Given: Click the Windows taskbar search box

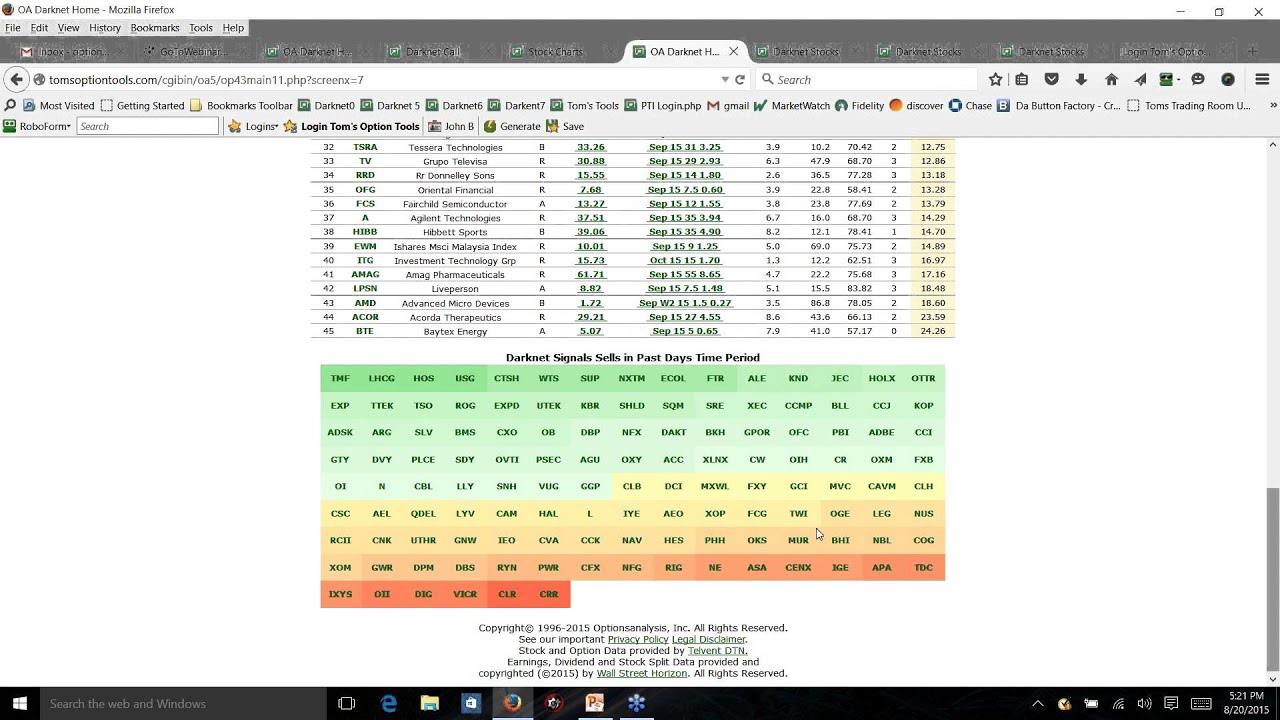Looking at the screenshot, I should [x=183, y=703].
